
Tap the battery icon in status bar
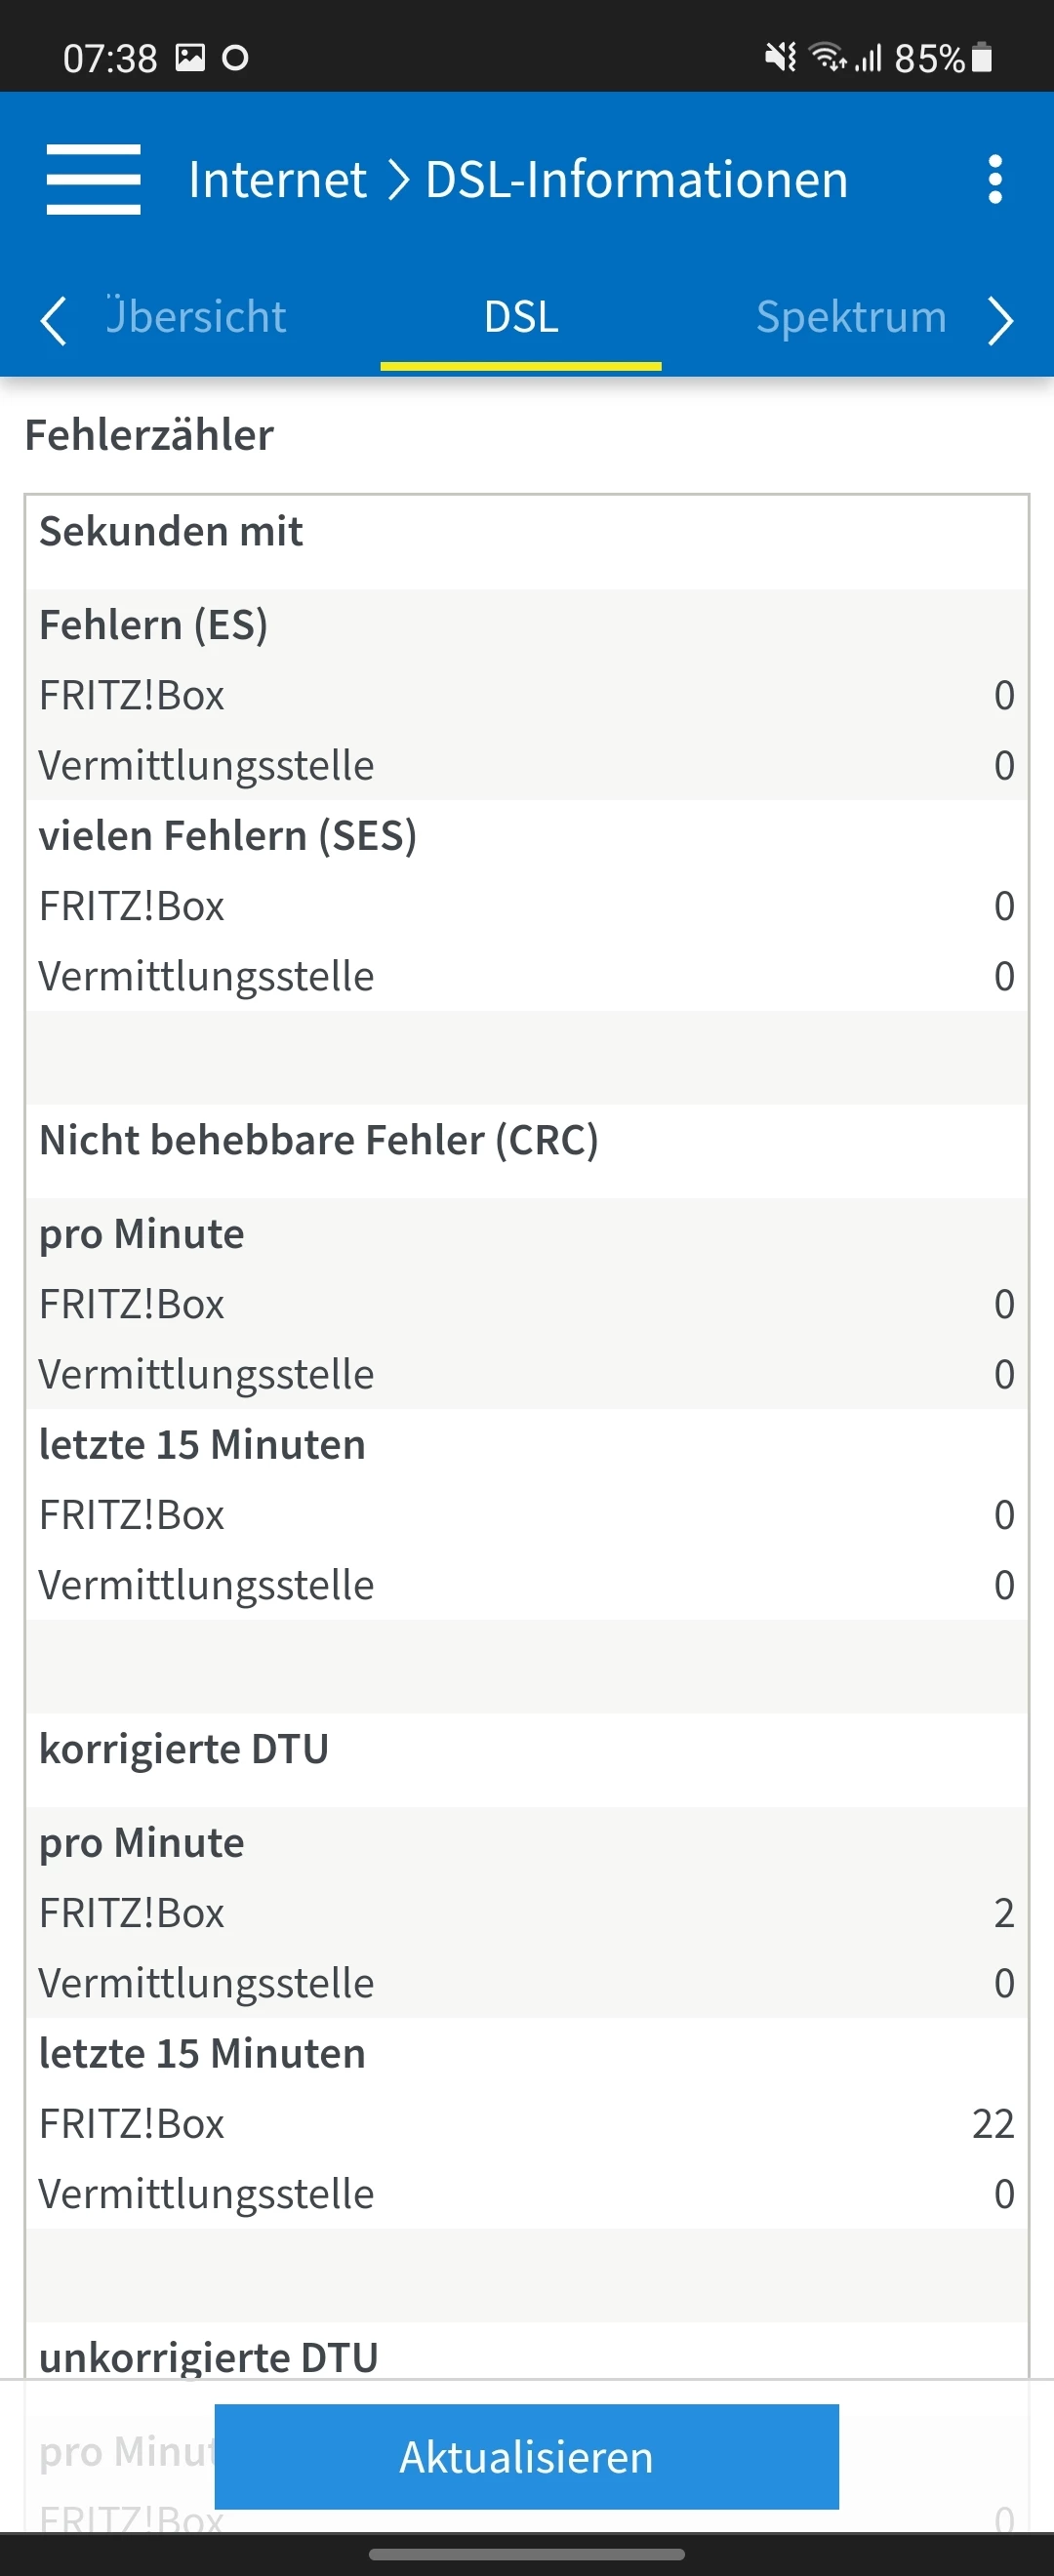click(982, 57)
